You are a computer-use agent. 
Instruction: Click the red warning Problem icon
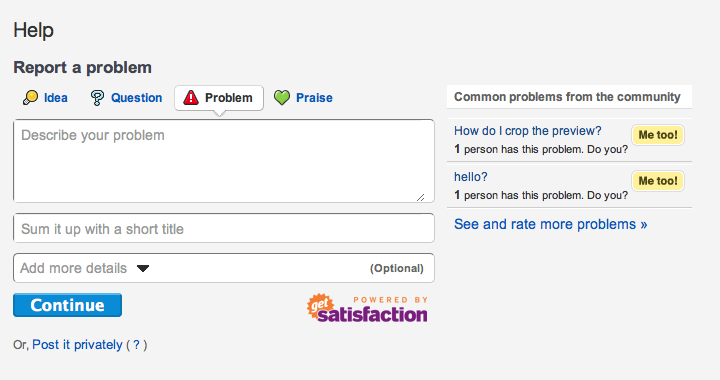pos(191,98)
